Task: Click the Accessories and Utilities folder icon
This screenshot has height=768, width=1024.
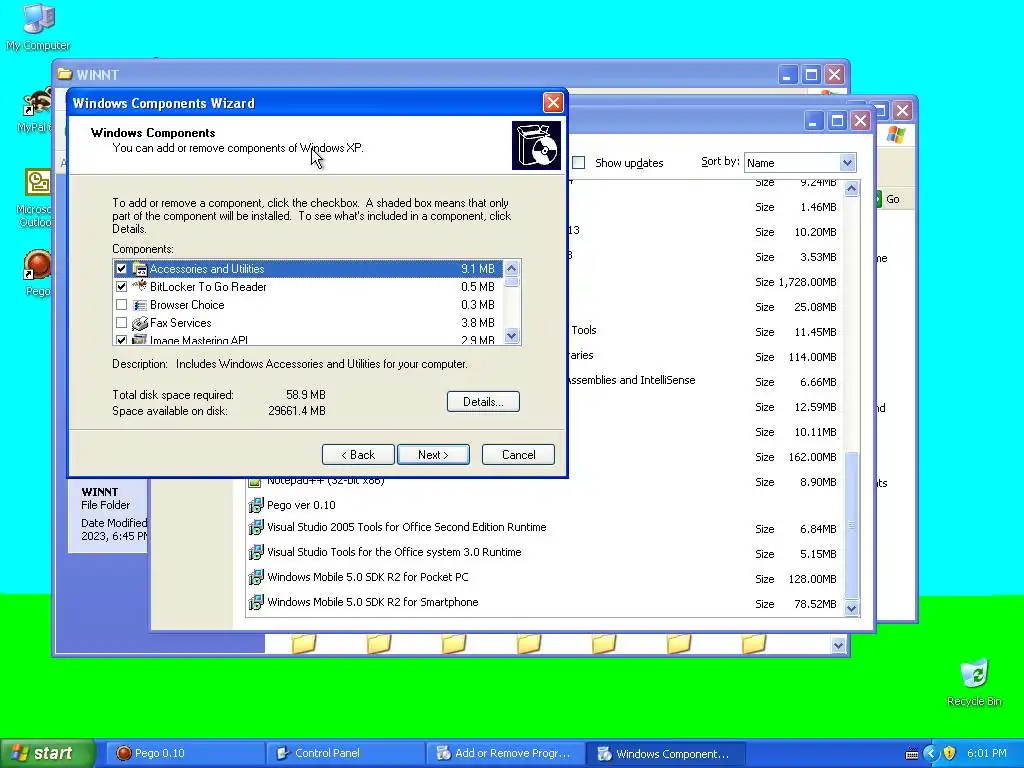Action: pos(139,269)
